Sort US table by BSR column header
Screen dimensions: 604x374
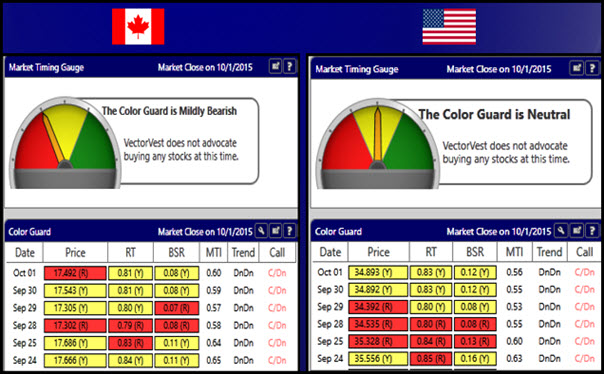coord(475,252)
